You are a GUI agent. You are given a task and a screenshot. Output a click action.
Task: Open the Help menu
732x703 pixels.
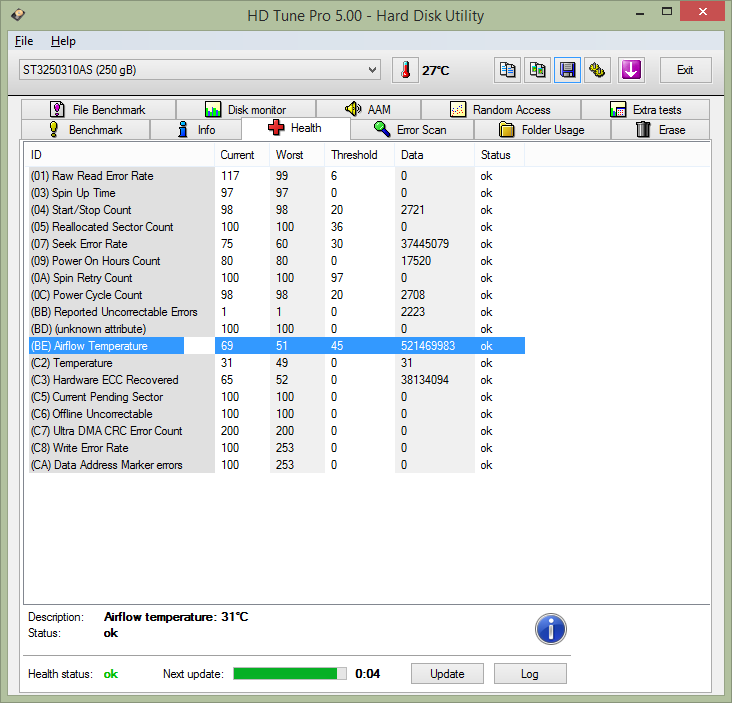click(63, 41)
